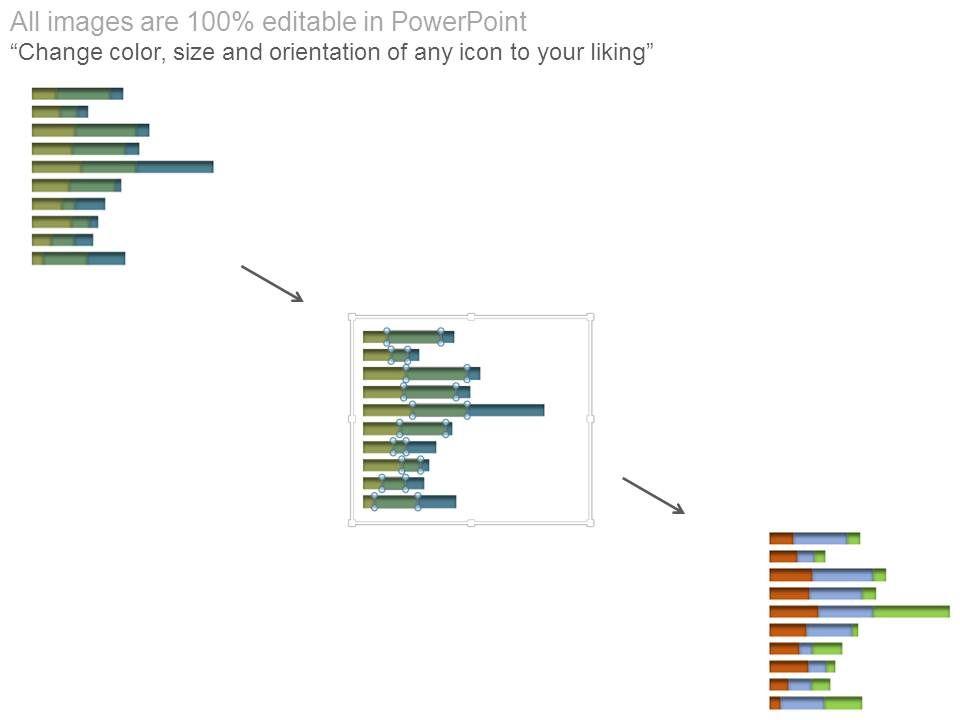960x720 pixels.
Task: Click the bottom bar's green segment in recolored chart
Action: tap(842, 703)
